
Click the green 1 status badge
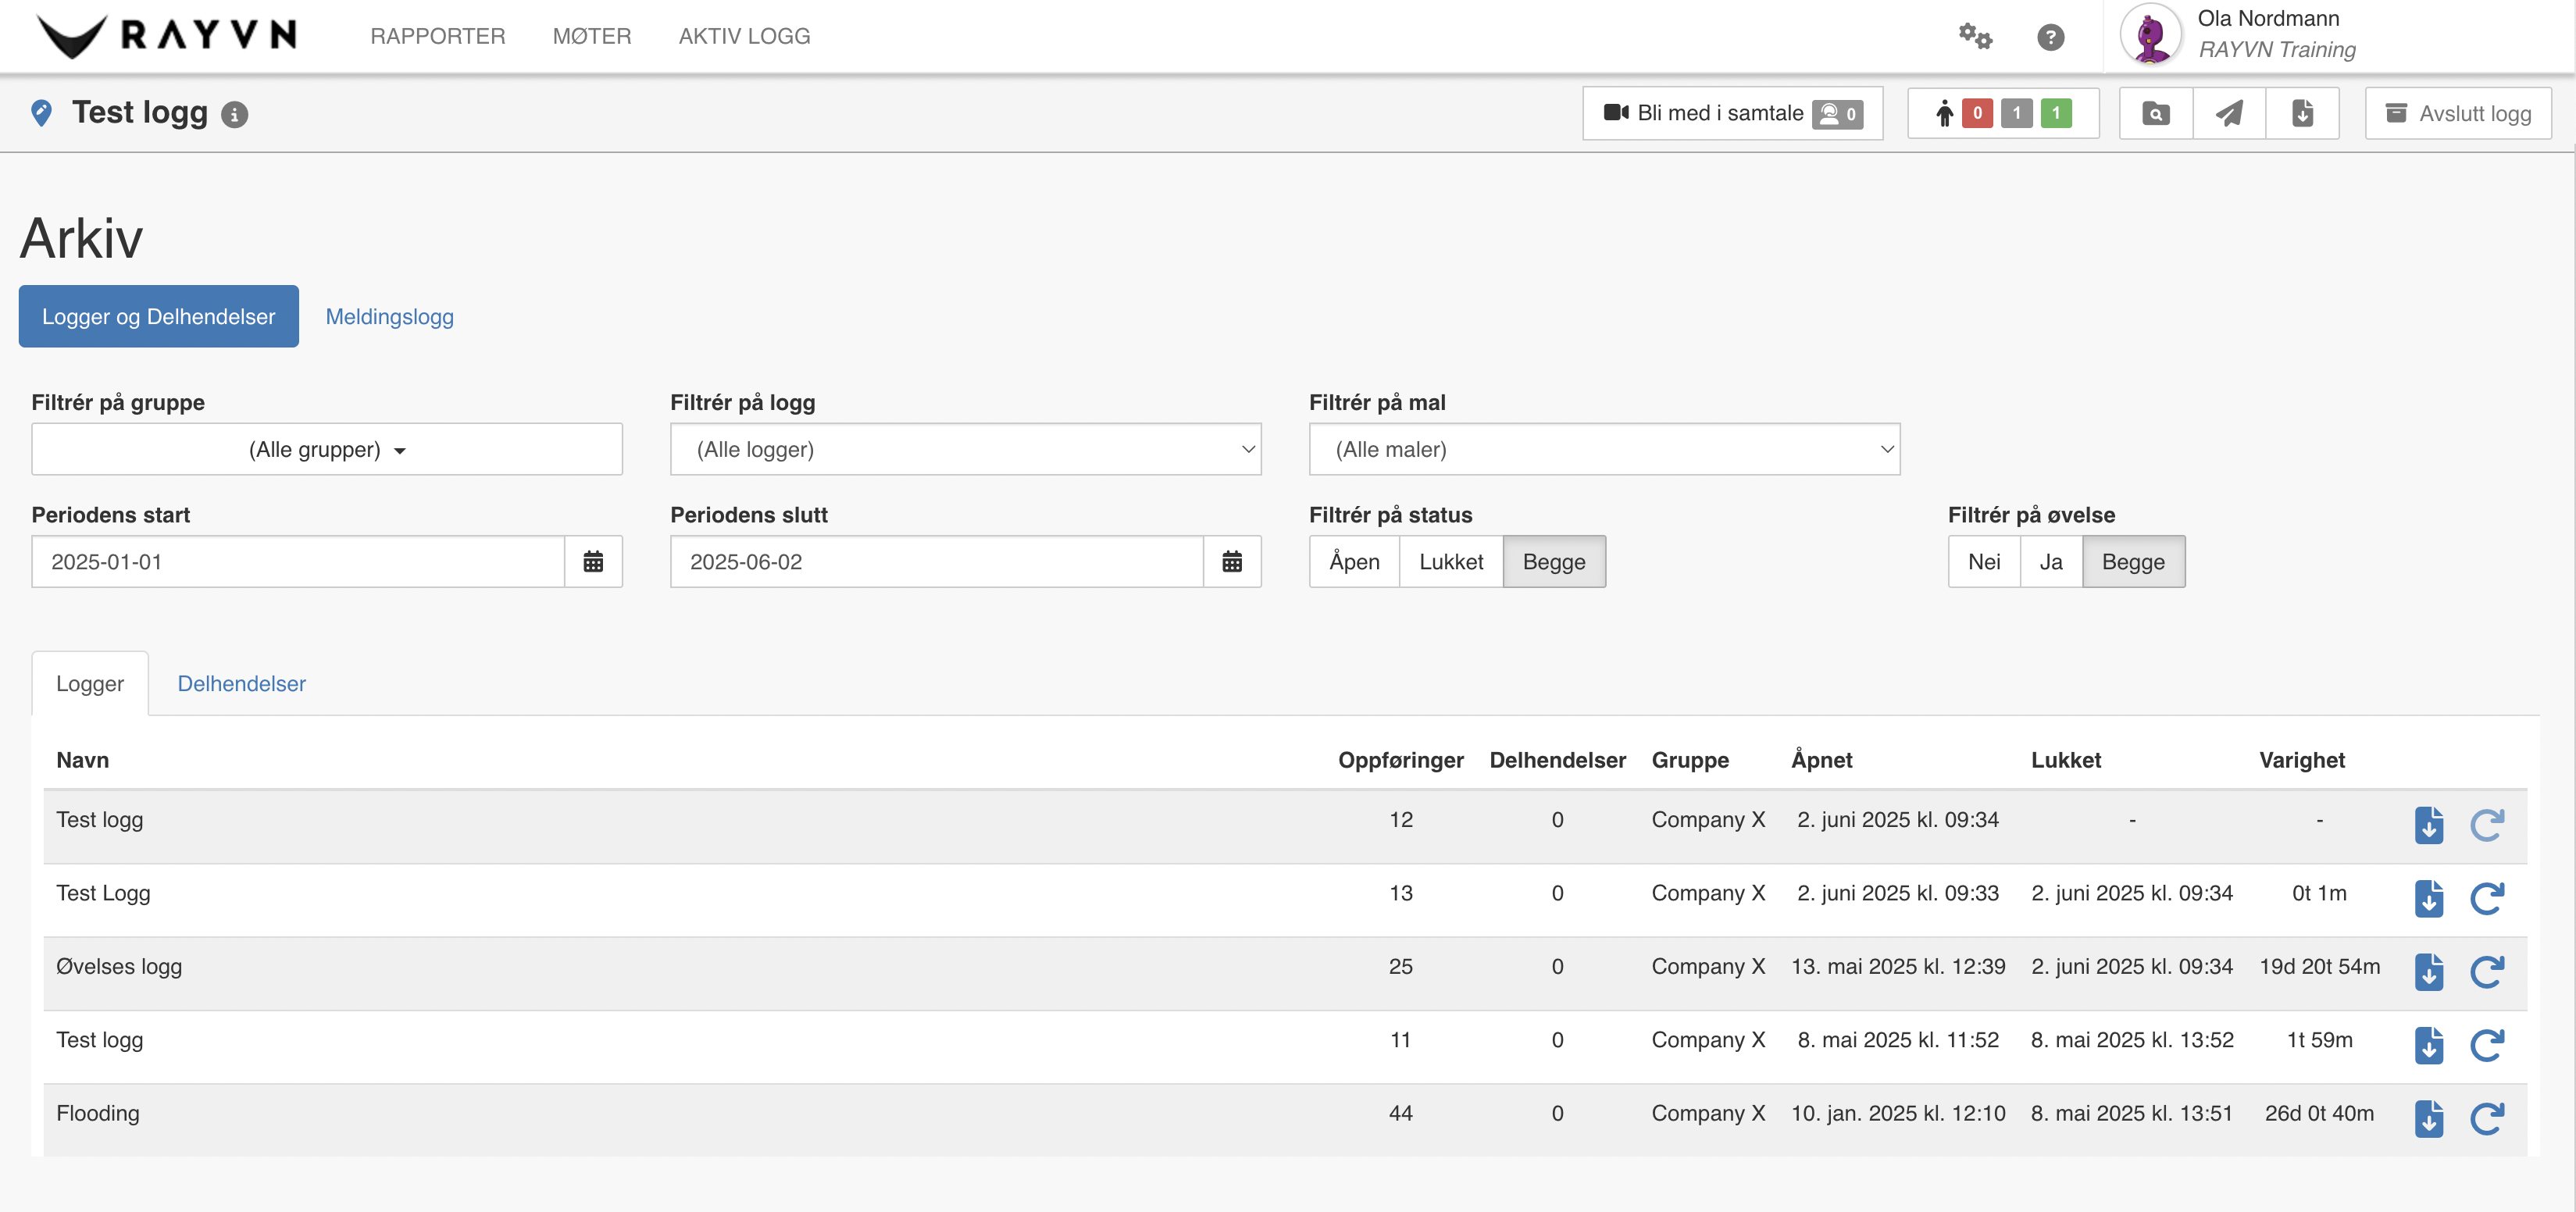(2055, 113)
